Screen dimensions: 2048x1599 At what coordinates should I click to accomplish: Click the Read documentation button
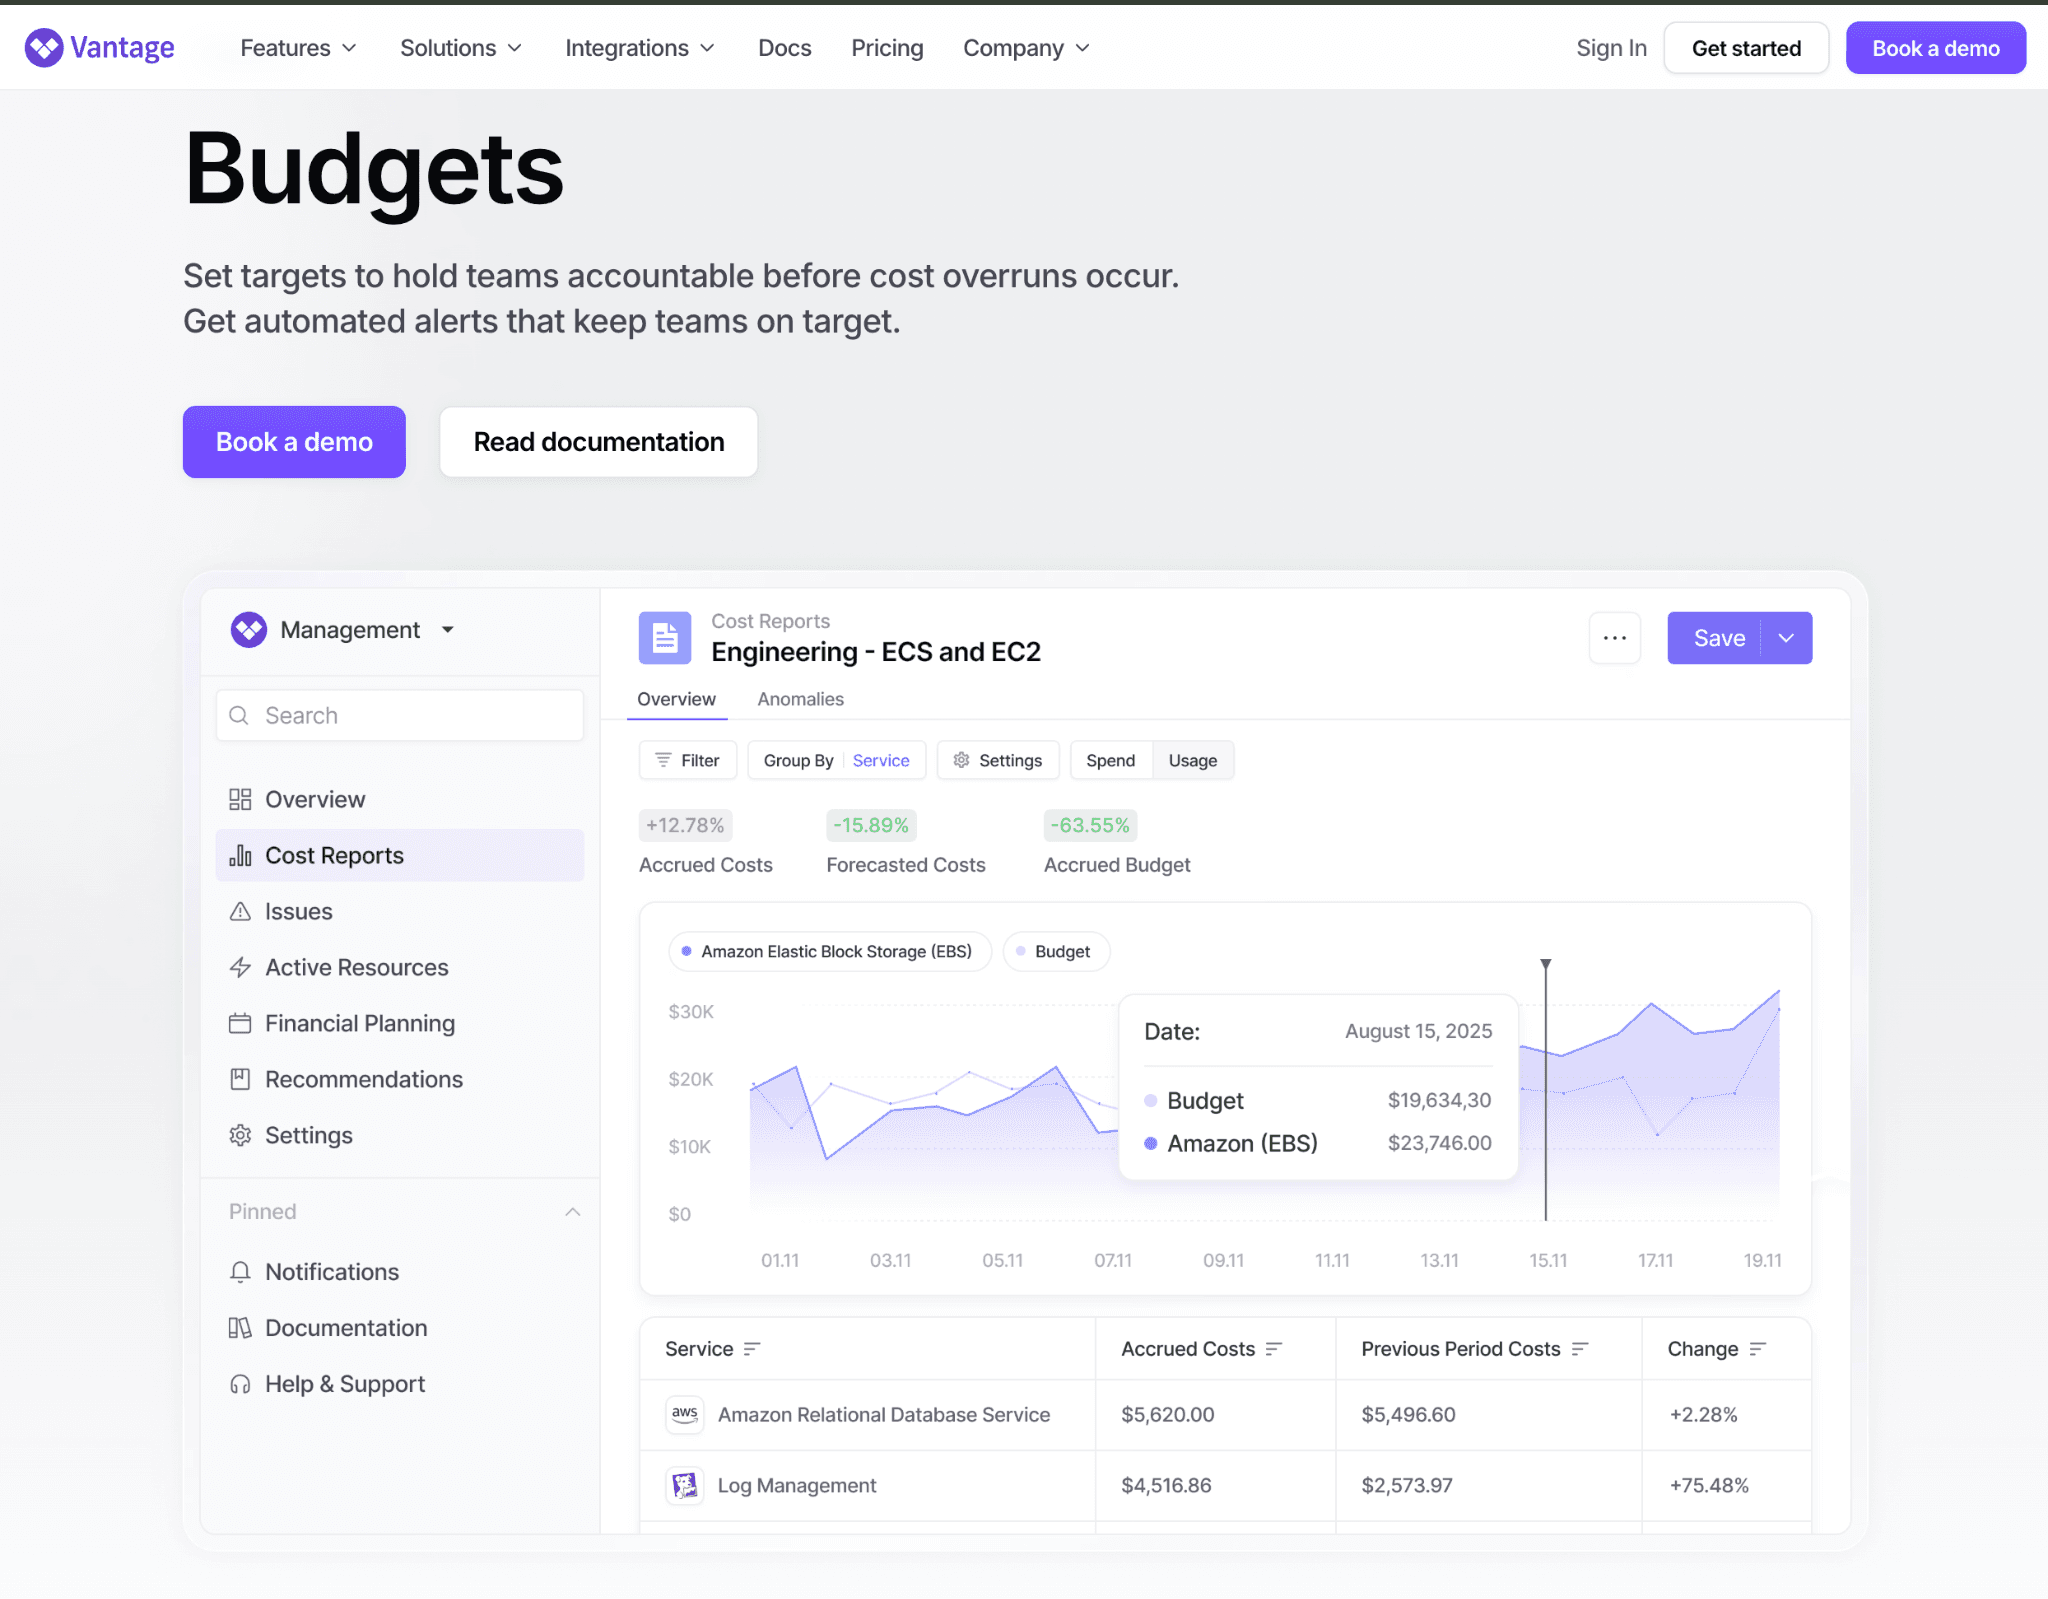point(599,442)
